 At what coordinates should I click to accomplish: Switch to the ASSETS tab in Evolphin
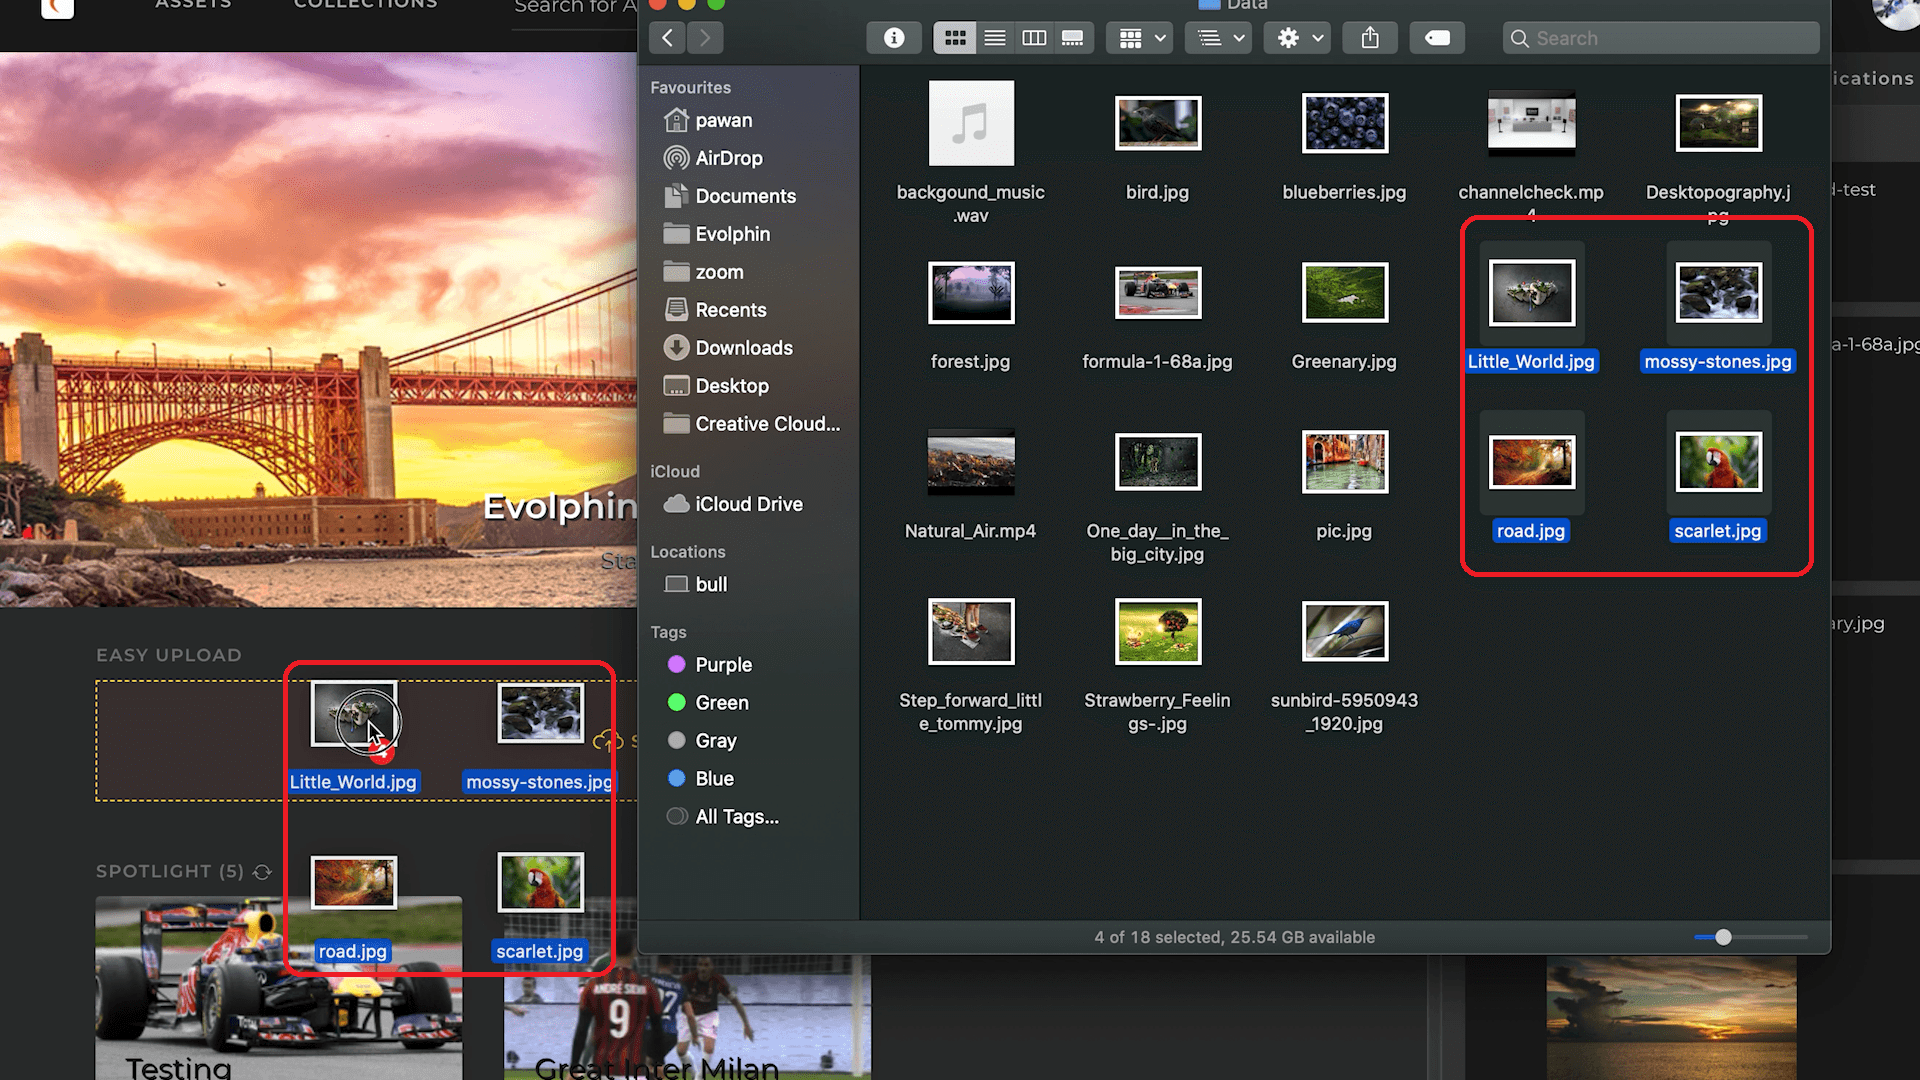click(193, 6)
